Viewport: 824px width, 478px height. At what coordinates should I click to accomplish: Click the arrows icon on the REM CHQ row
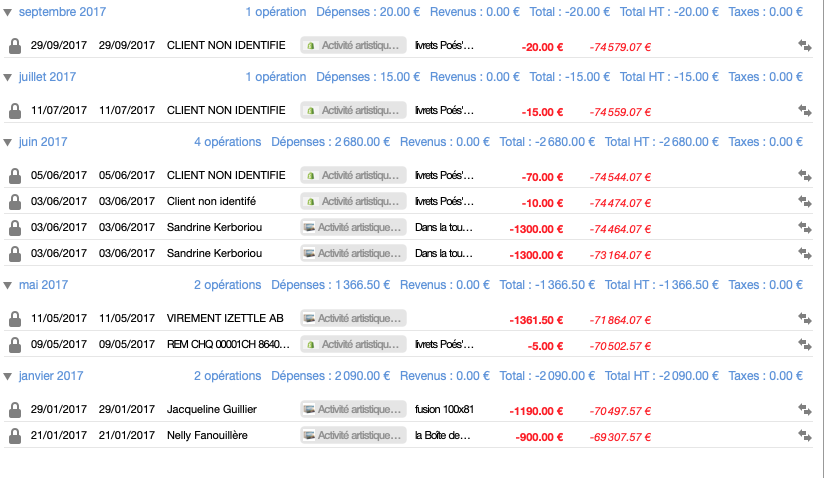pos(805,345)
